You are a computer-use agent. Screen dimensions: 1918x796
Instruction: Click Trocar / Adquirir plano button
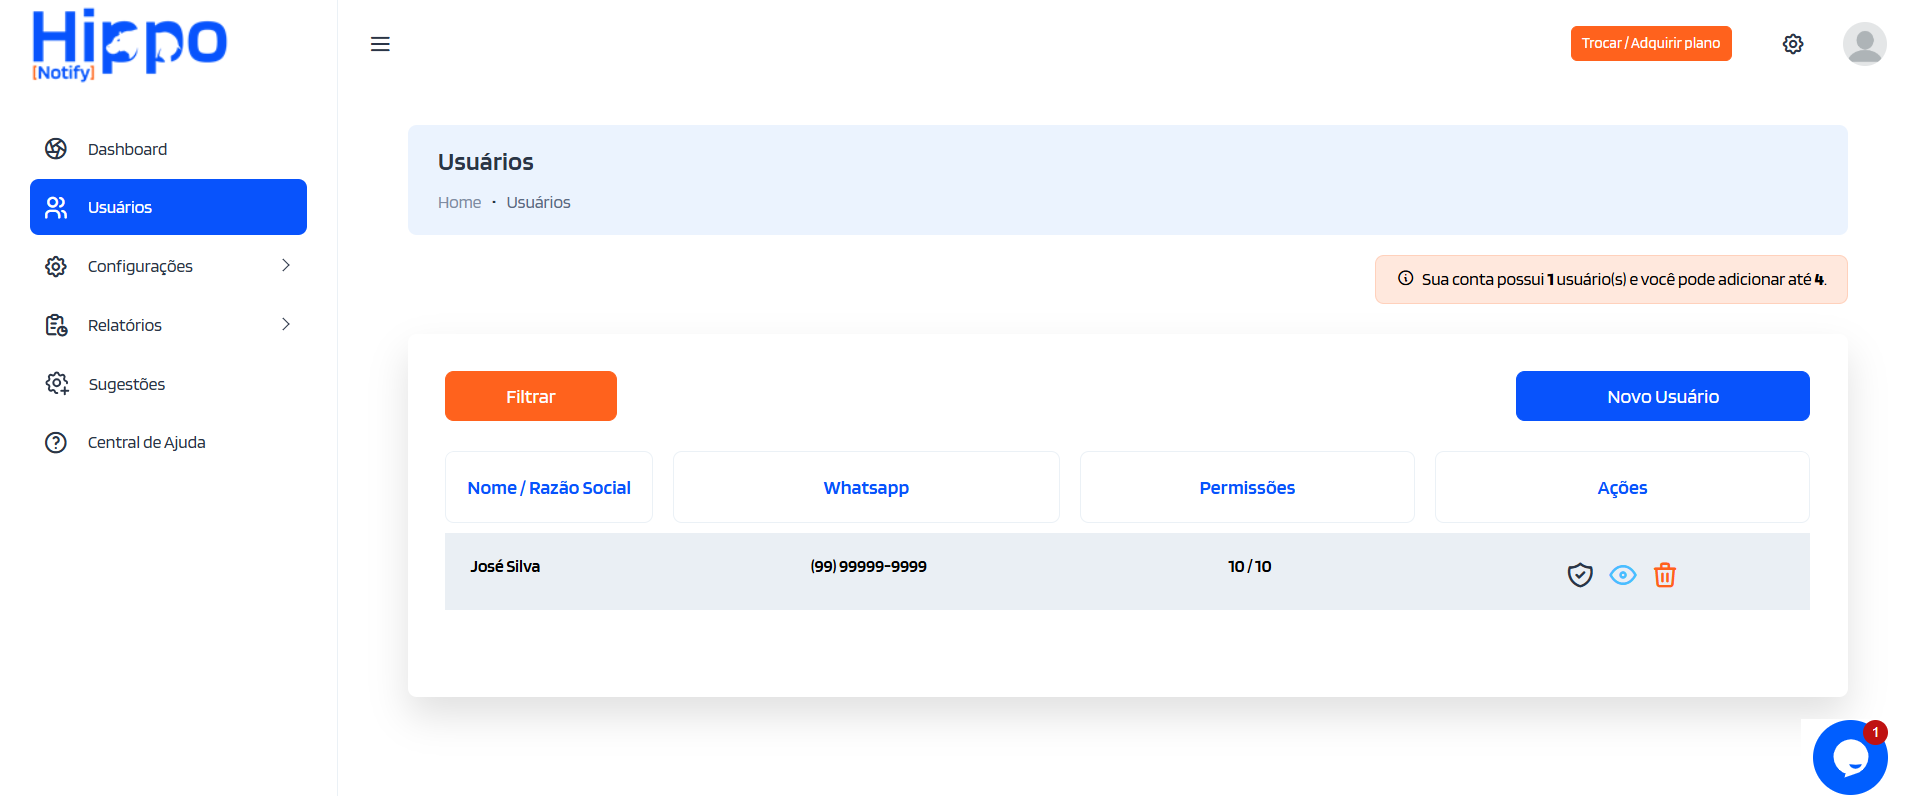(x=1651, y=43)
